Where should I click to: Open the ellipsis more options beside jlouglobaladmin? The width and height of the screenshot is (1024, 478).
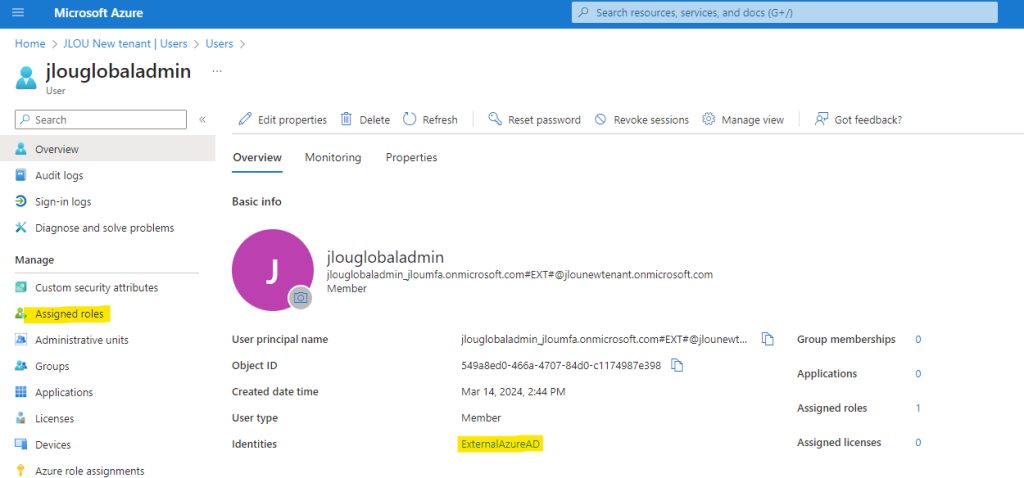pos(217,71)
